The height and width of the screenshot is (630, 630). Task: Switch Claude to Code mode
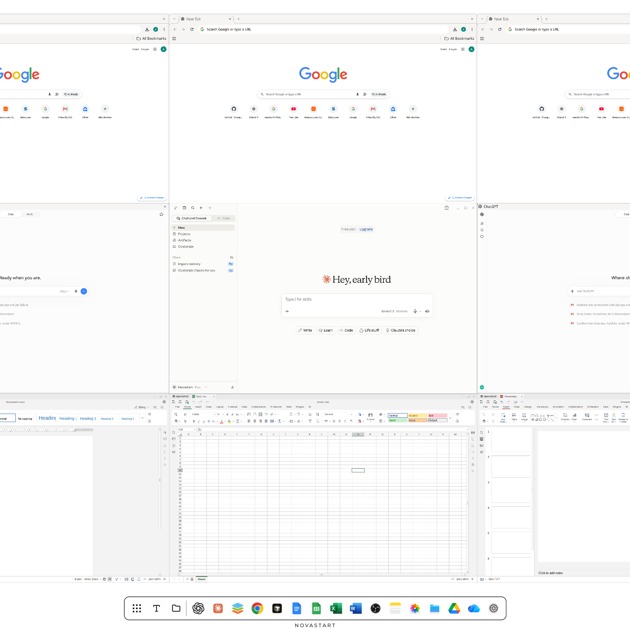coord(223,218)
